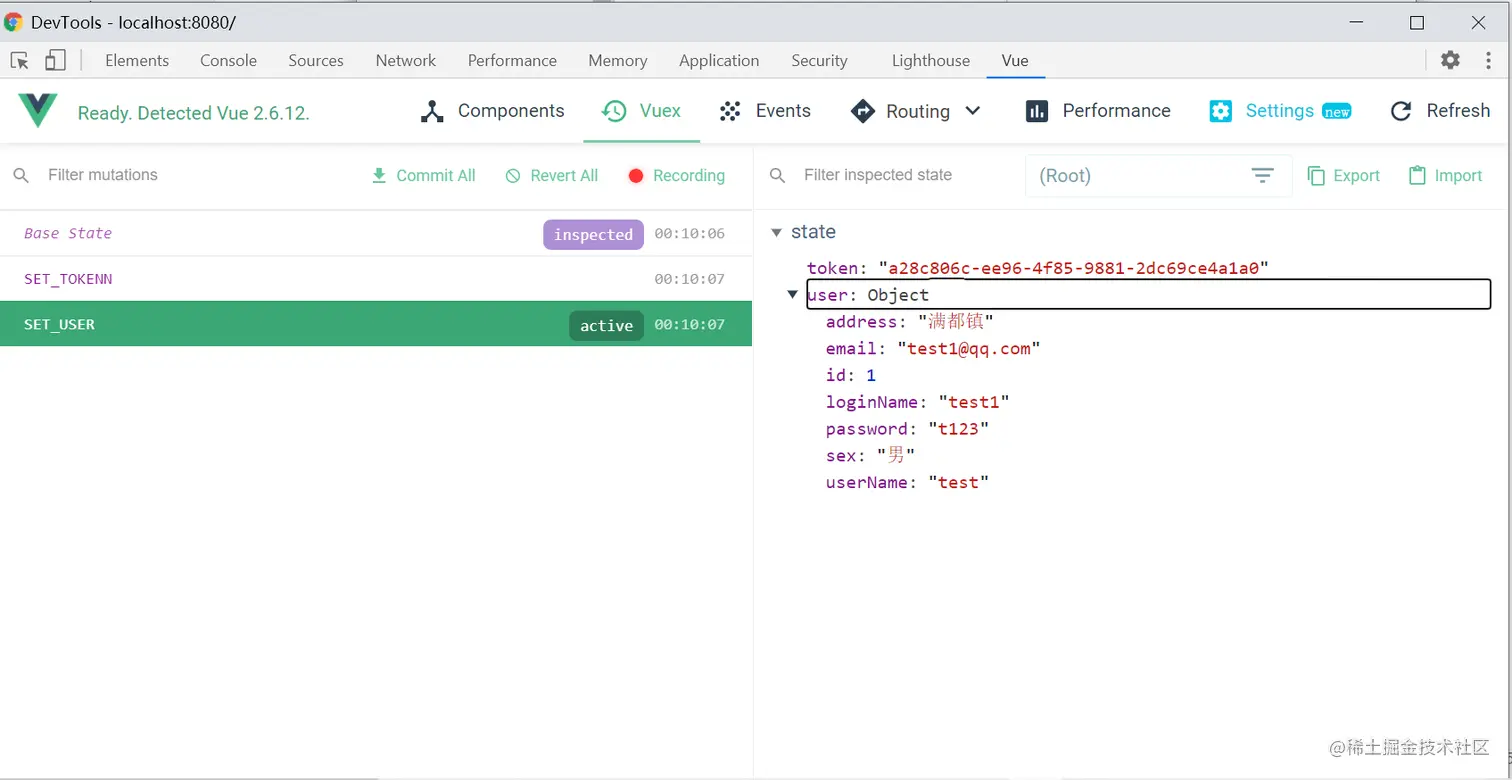Image resolution: width=1512 pixels, height=780 pixels.
Task: Open Vue Settings label
Action: pos(1280,111)
